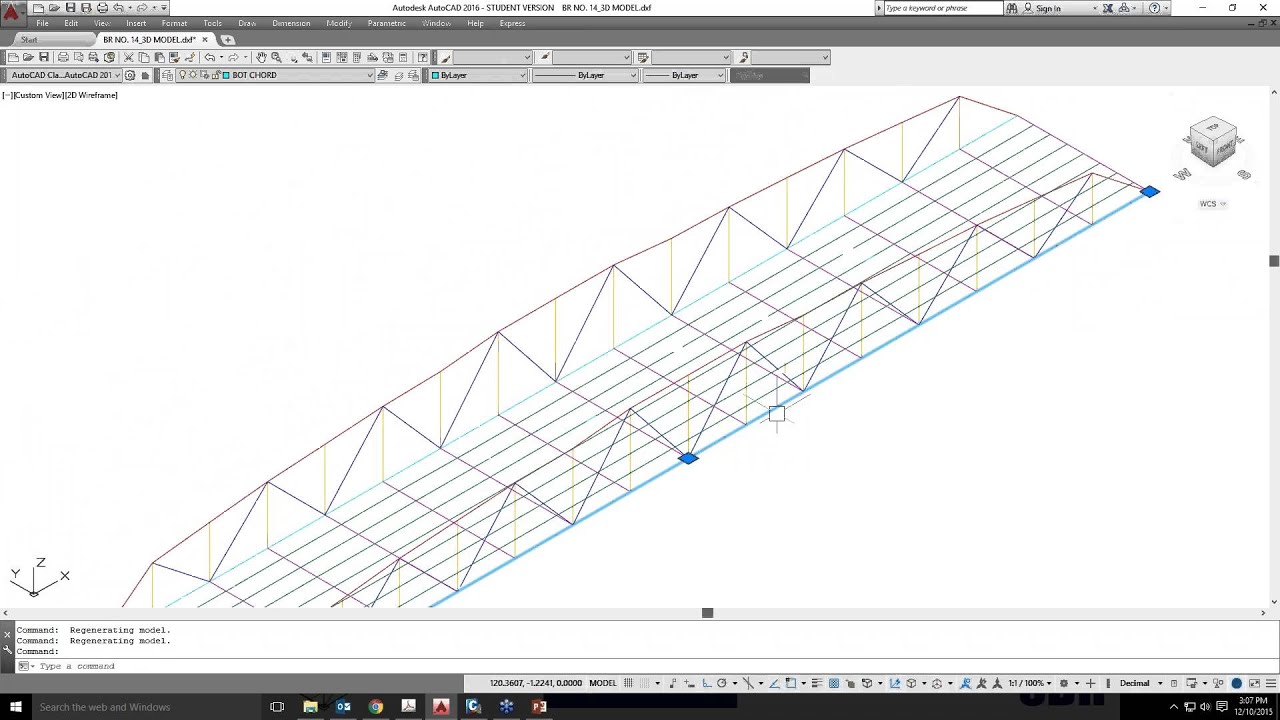Toggle the Grid display in status bar
This screenshot has height=720, width=1280.
(x=629, y=683)
